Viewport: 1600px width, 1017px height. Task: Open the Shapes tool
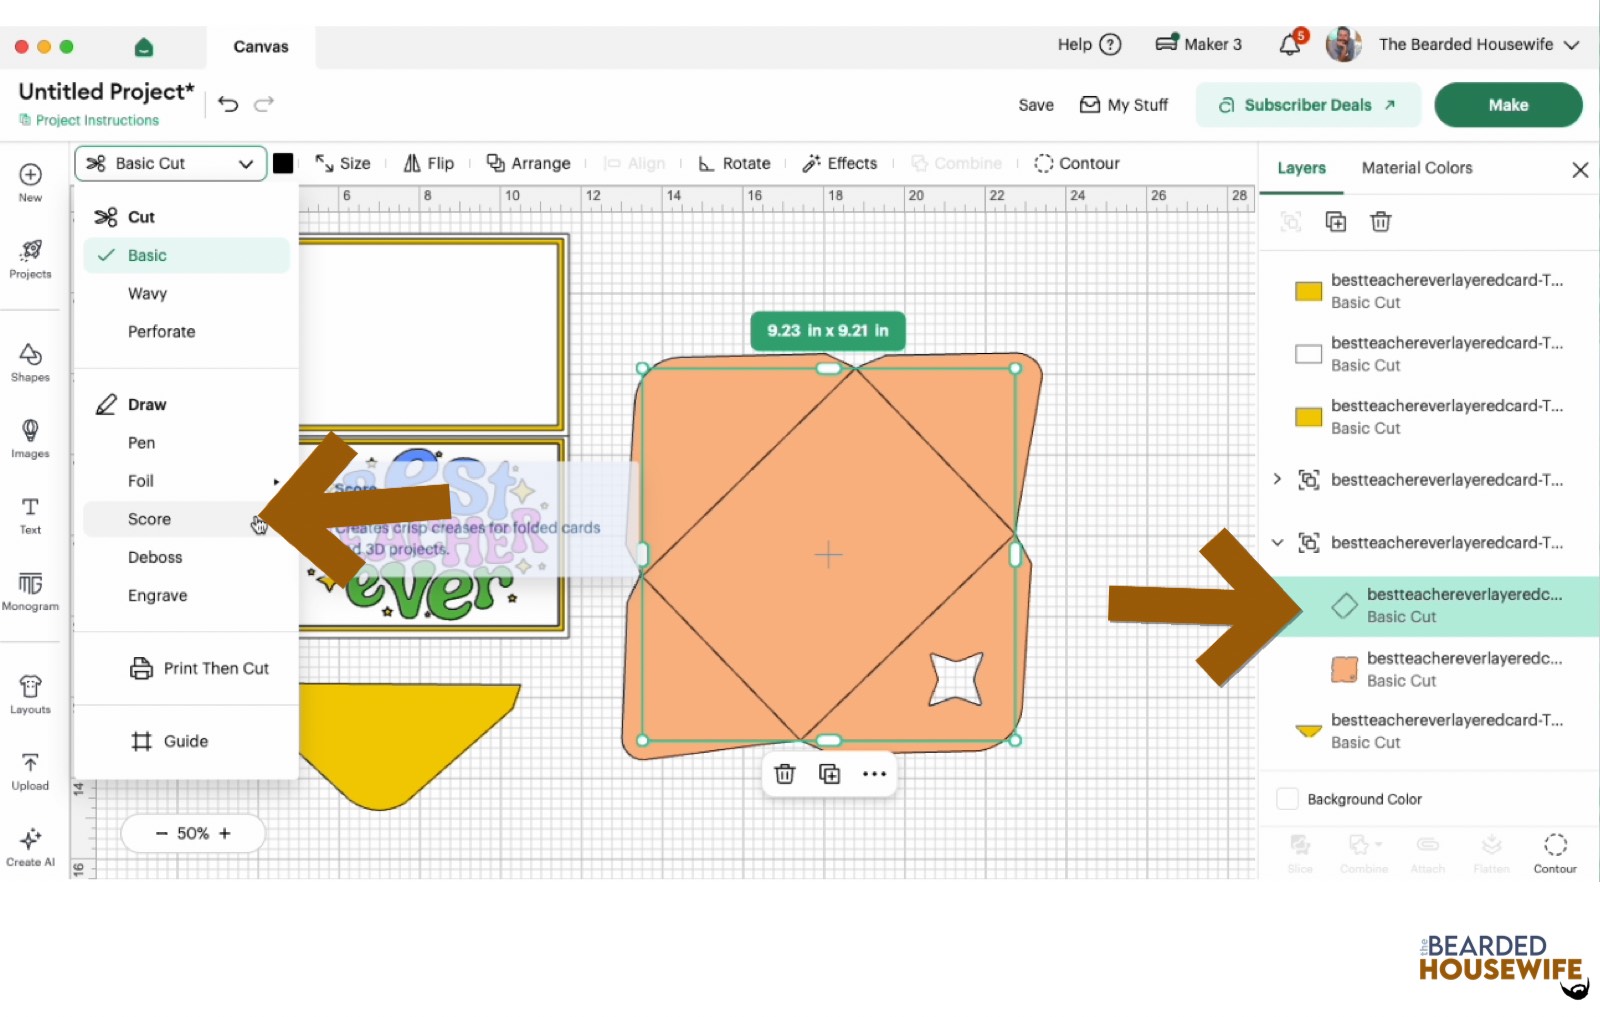[x=30, y=363]
